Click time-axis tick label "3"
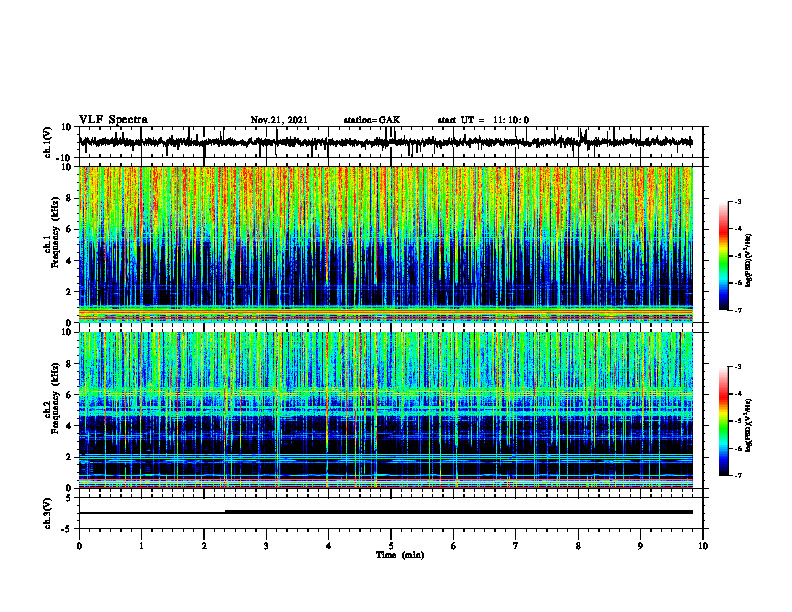This screenshot has height=612, width=792. 266,546
